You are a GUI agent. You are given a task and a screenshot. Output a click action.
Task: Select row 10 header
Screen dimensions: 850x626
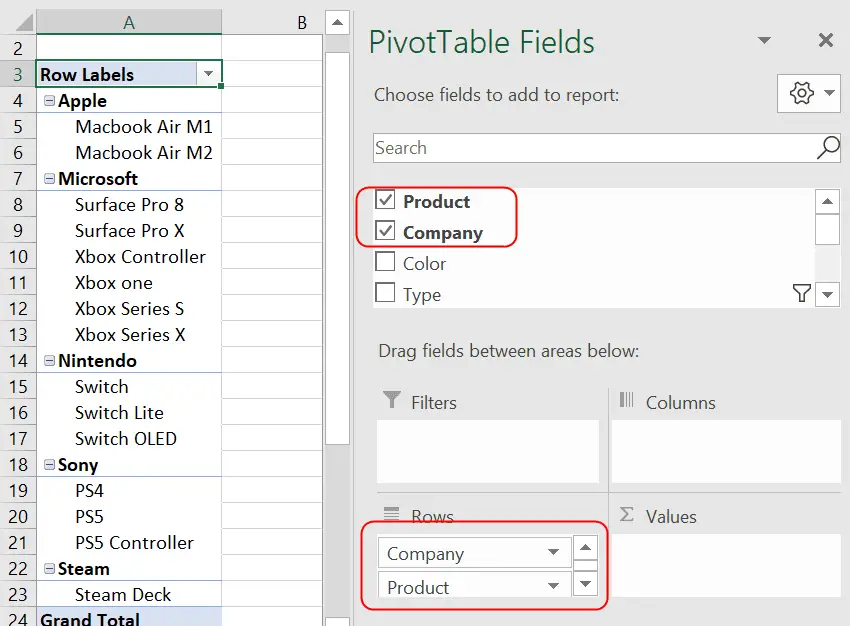(18, 256)
